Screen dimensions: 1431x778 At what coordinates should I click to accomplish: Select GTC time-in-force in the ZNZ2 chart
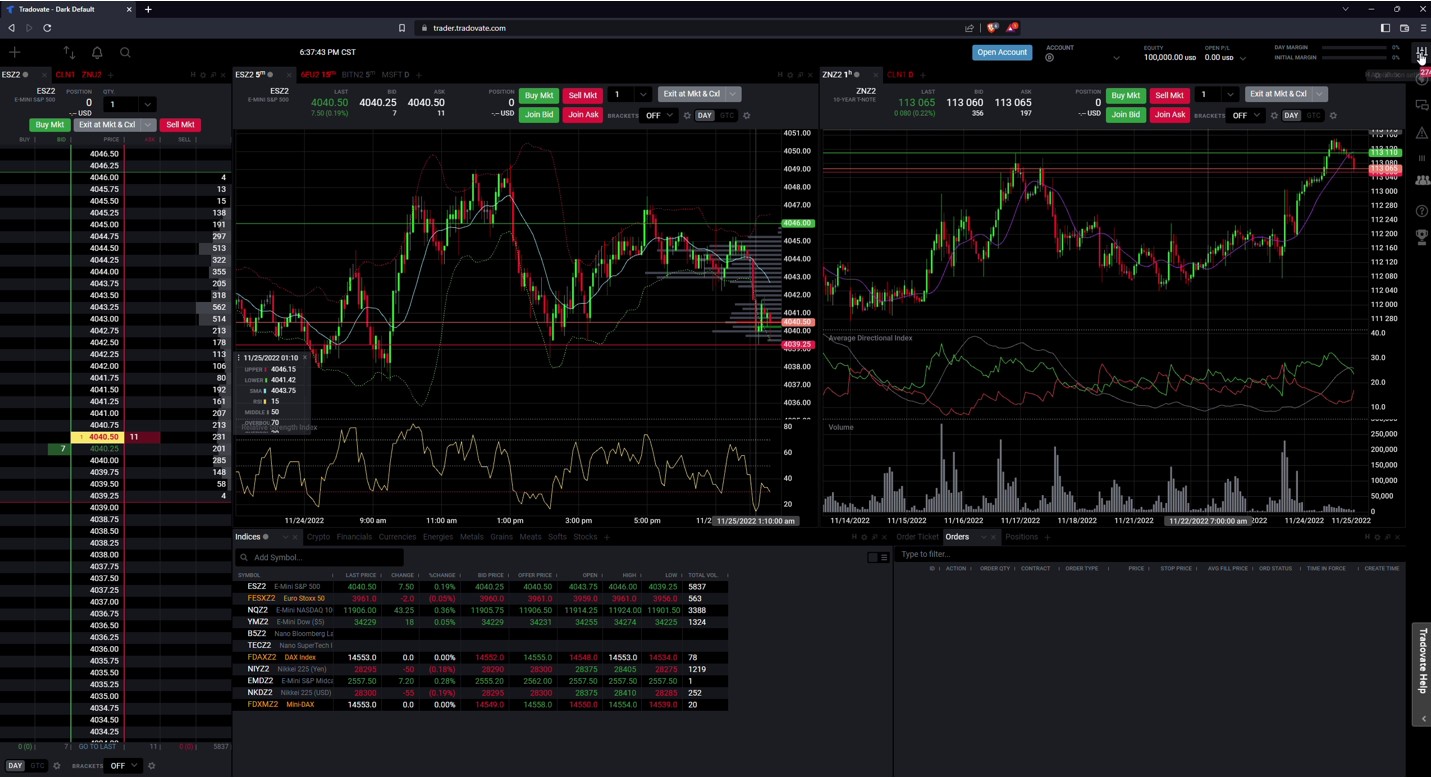pyautogui.click(x=1314, y=116)
